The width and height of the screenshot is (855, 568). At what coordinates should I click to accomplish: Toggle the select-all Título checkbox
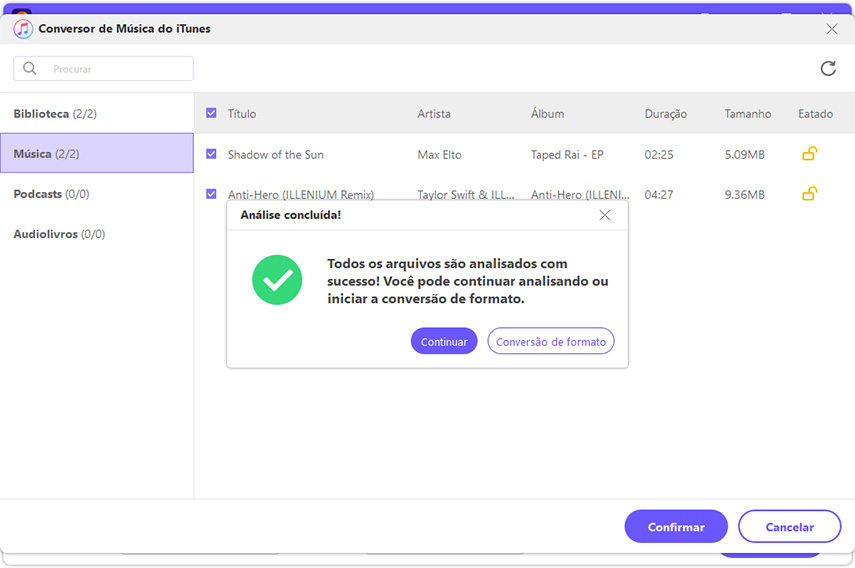coord(211,113)
